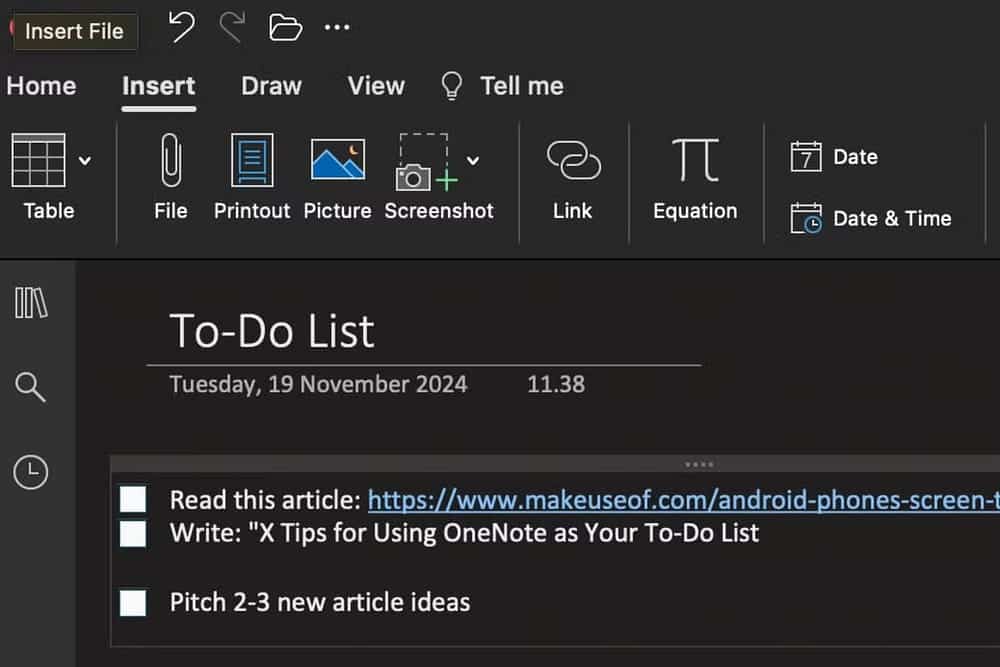Mark the Write article to-do complete
This screenshot has height=667, width=1000.
pos(133,533)
